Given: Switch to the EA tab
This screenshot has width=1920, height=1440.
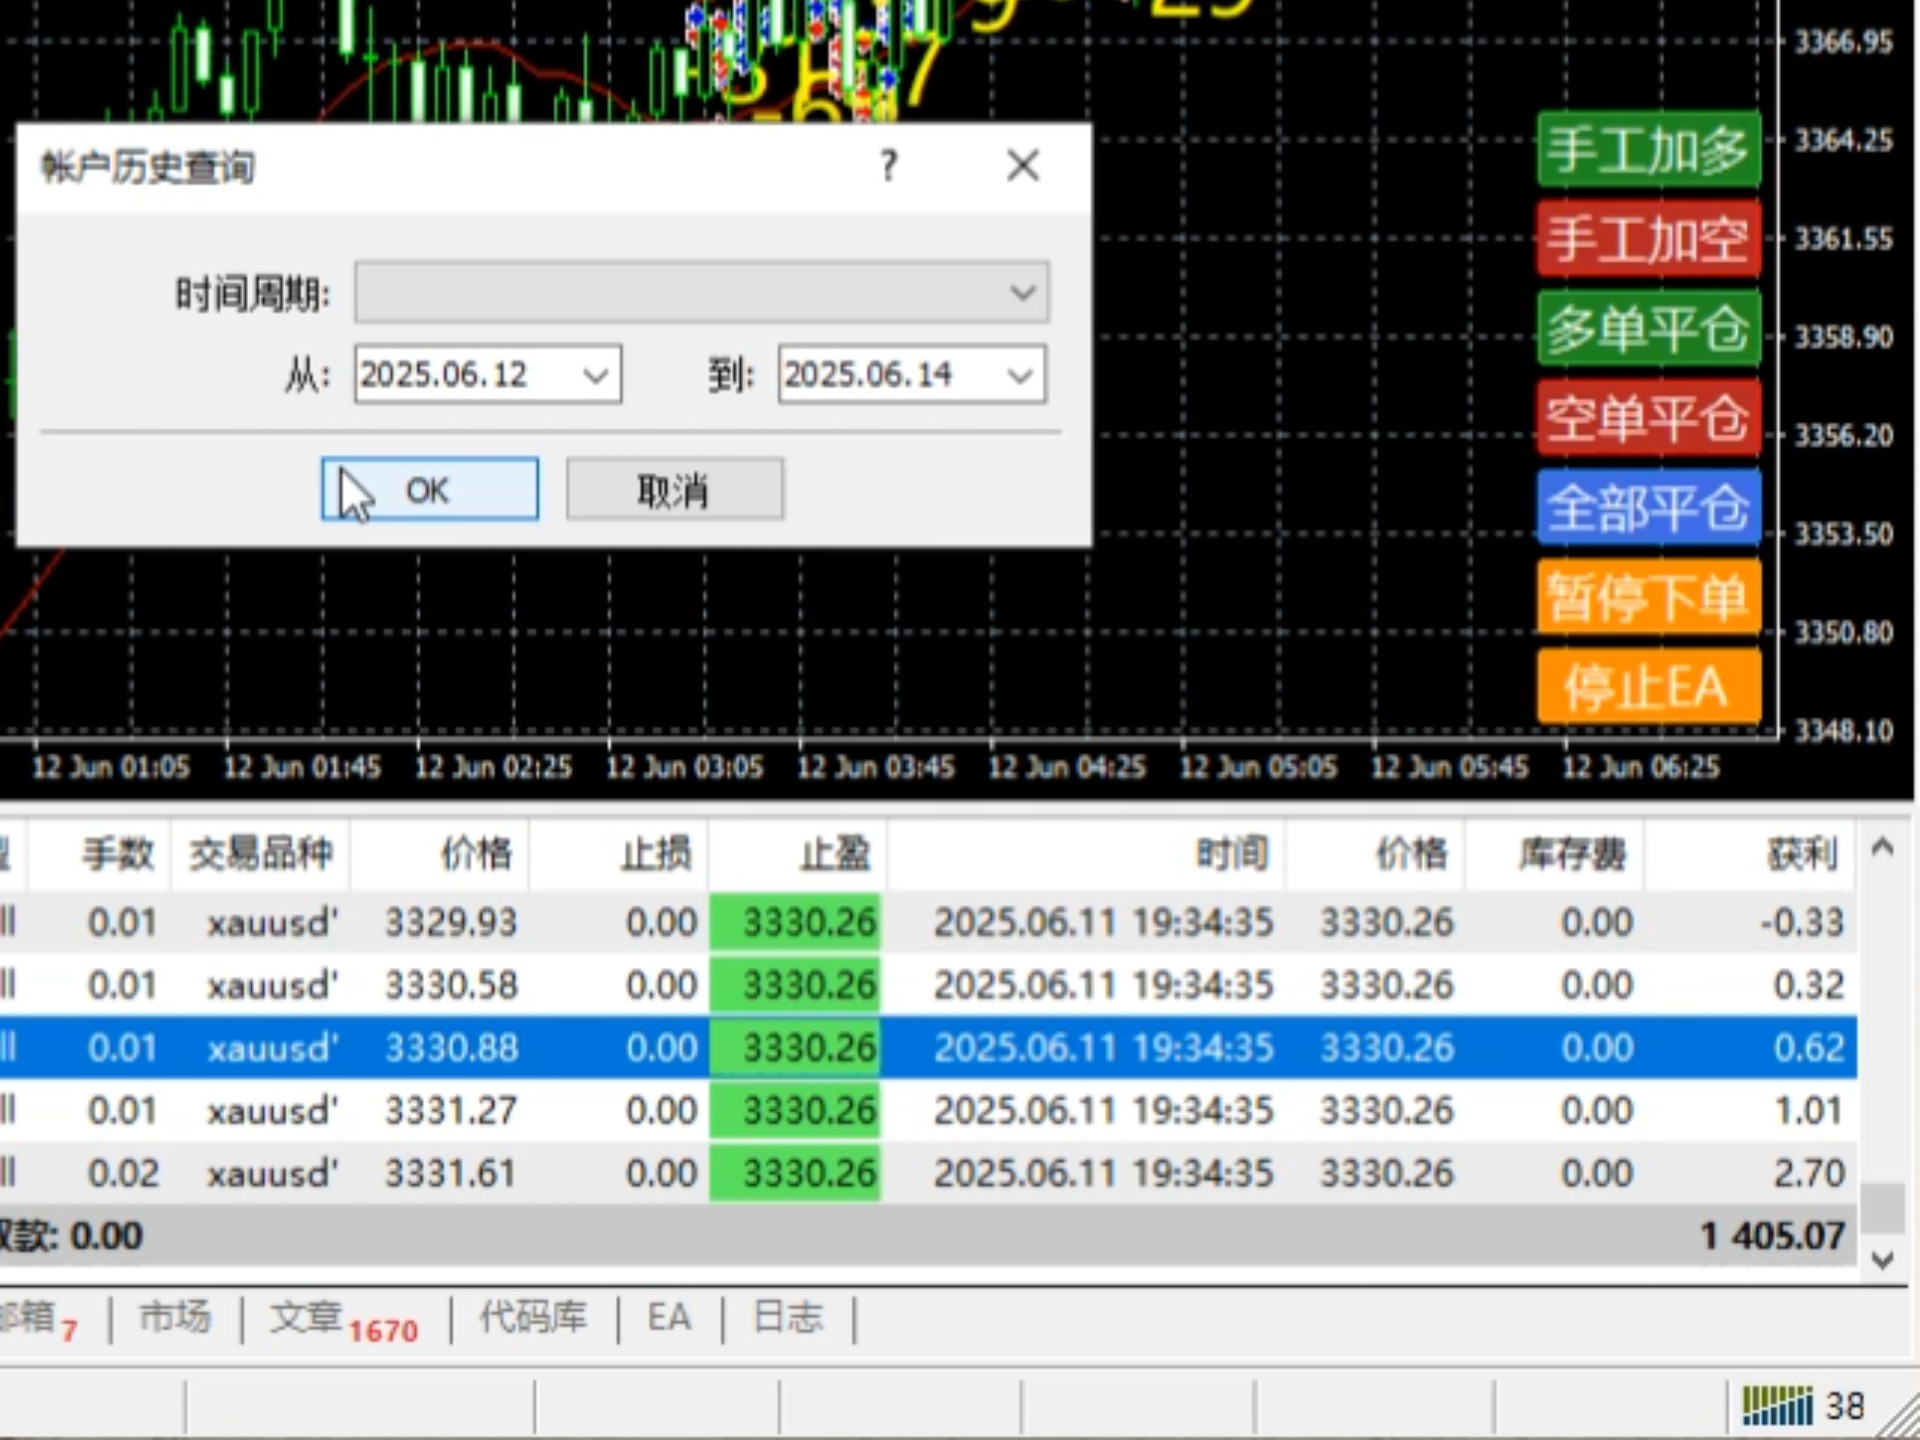Looking at the screenshot, I should [669, 1317].
